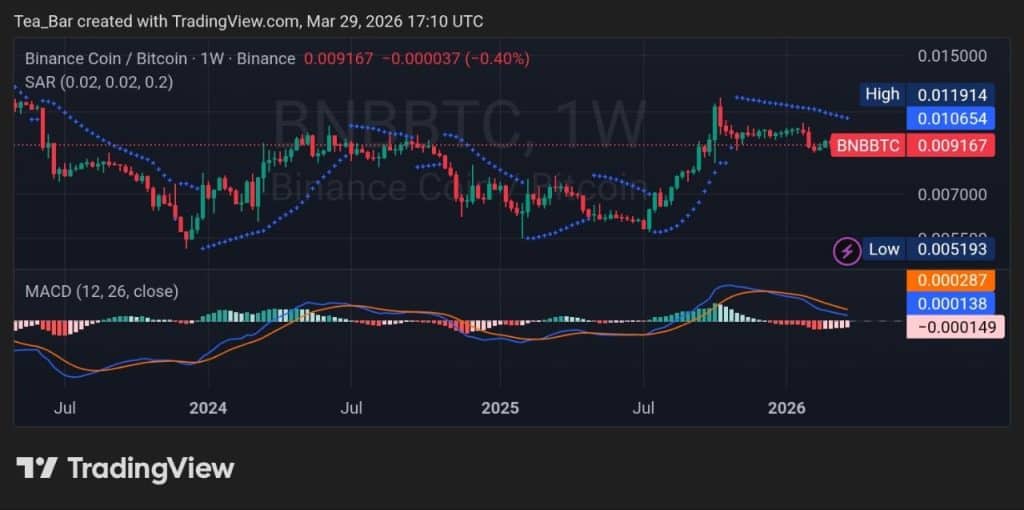Click the TradingView logo at bottom

pyautogui.click(x=125, y=468)
